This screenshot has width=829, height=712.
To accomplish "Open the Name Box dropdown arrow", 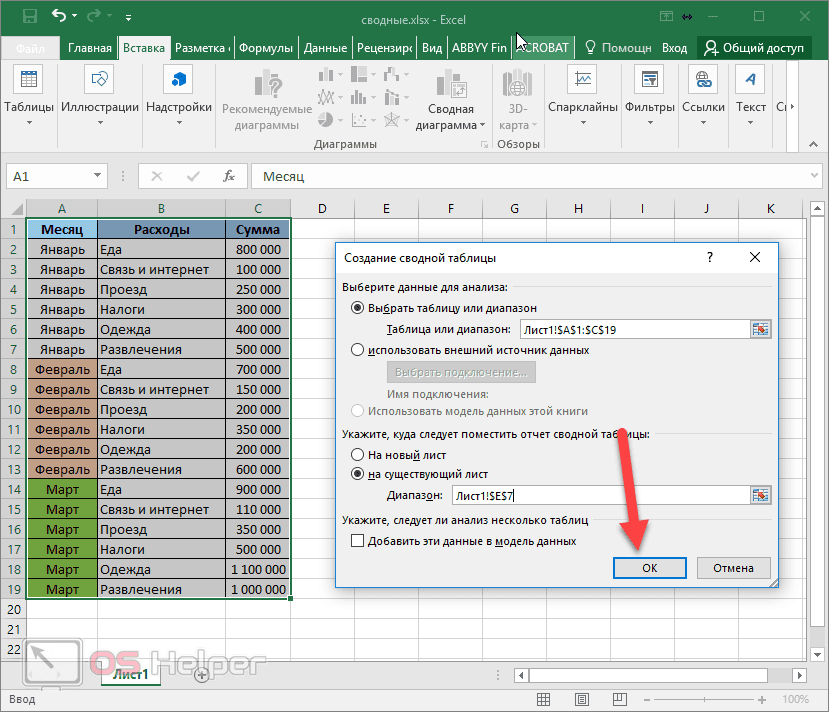I will point(99,175).
